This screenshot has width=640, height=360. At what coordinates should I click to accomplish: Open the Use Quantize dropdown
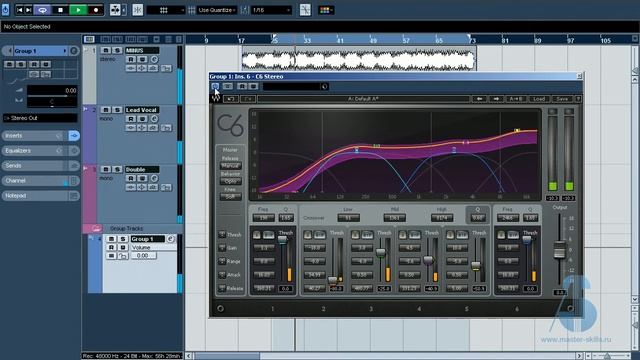pyautogui.click(x=217, y=10)
